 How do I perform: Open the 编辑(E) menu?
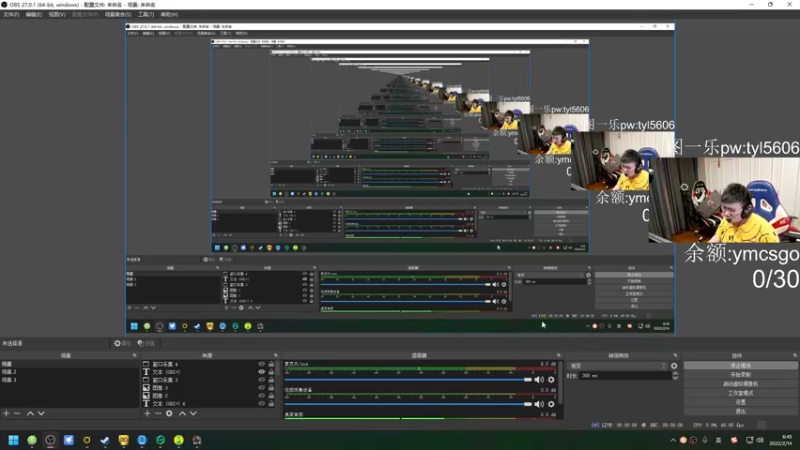[34, 14]
